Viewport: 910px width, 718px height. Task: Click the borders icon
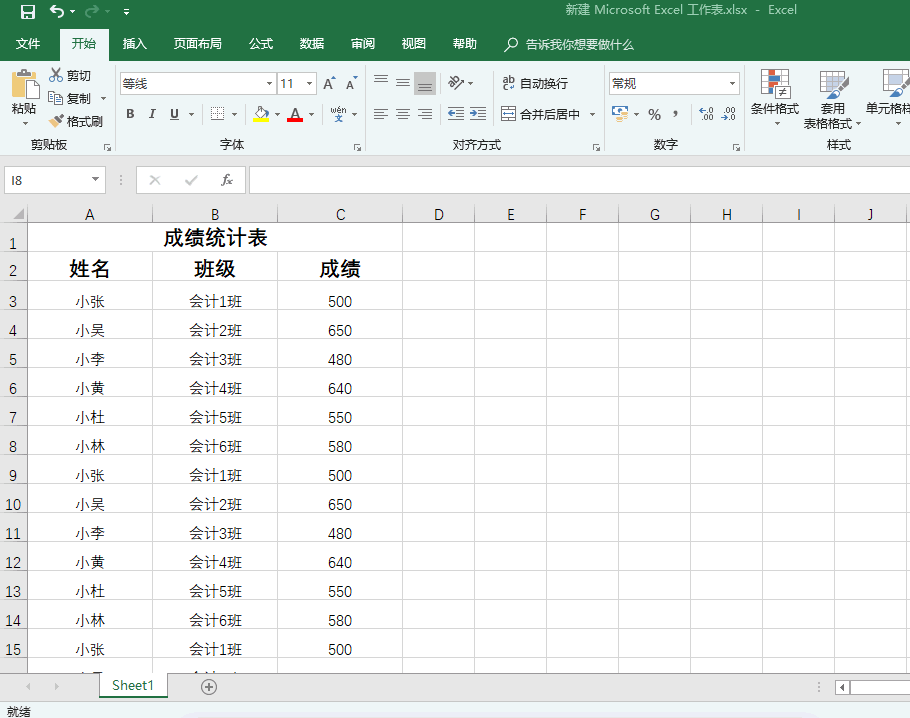coord(218,114)
